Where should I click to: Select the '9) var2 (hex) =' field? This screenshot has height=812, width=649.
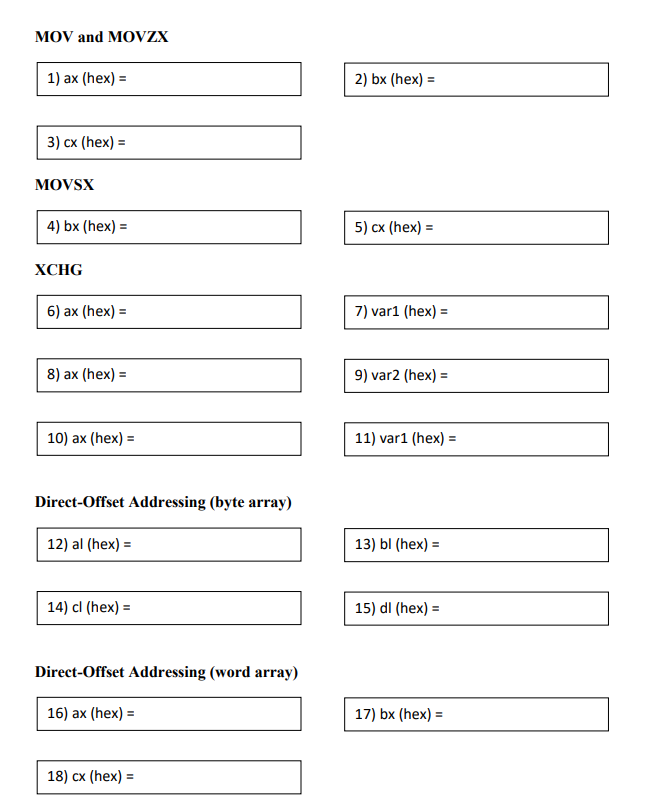pos(477,376)
